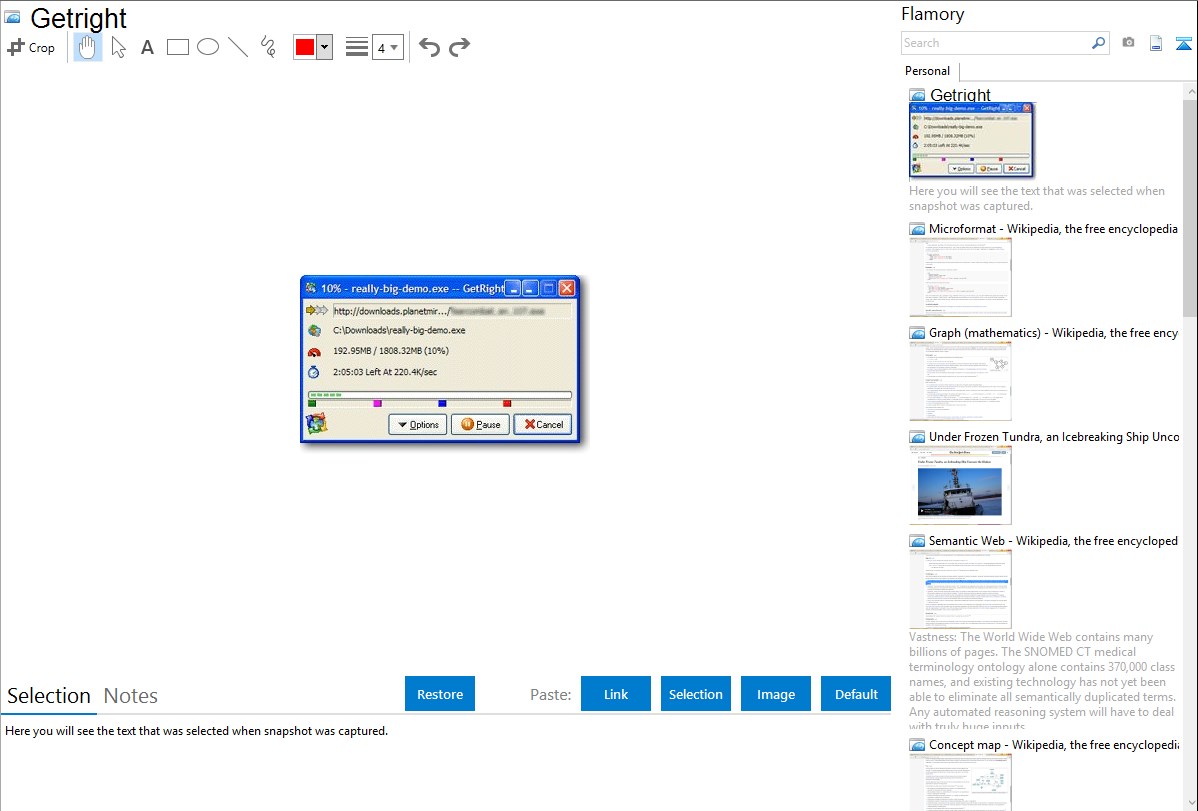Click the icon beside Under Frozen Tundra title
Viewport: 1198px width, 811px height.
tap(917, 437)
